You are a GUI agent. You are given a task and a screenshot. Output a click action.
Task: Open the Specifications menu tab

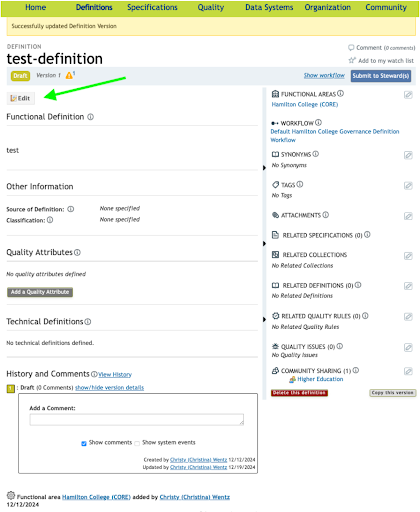152,7
